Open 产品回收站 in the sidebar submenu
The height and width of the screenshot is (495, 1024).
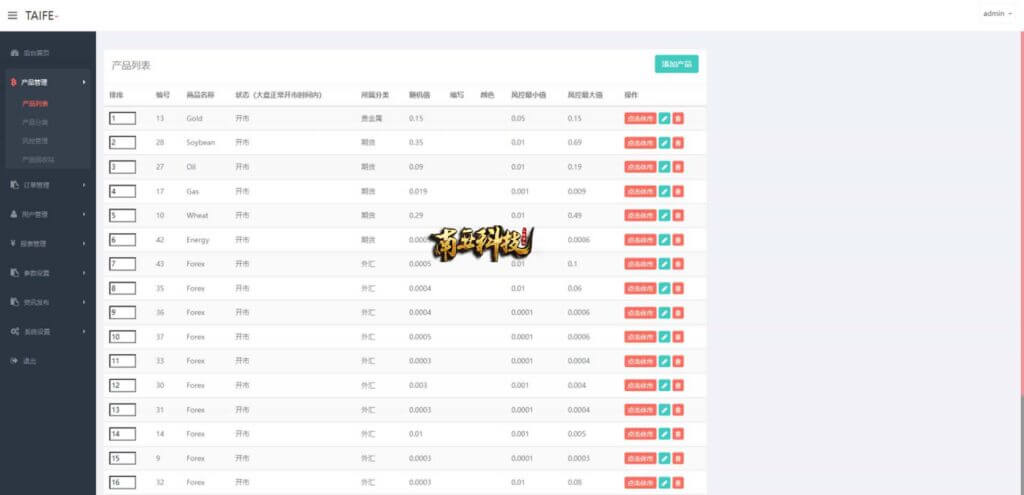click(38, 159)
